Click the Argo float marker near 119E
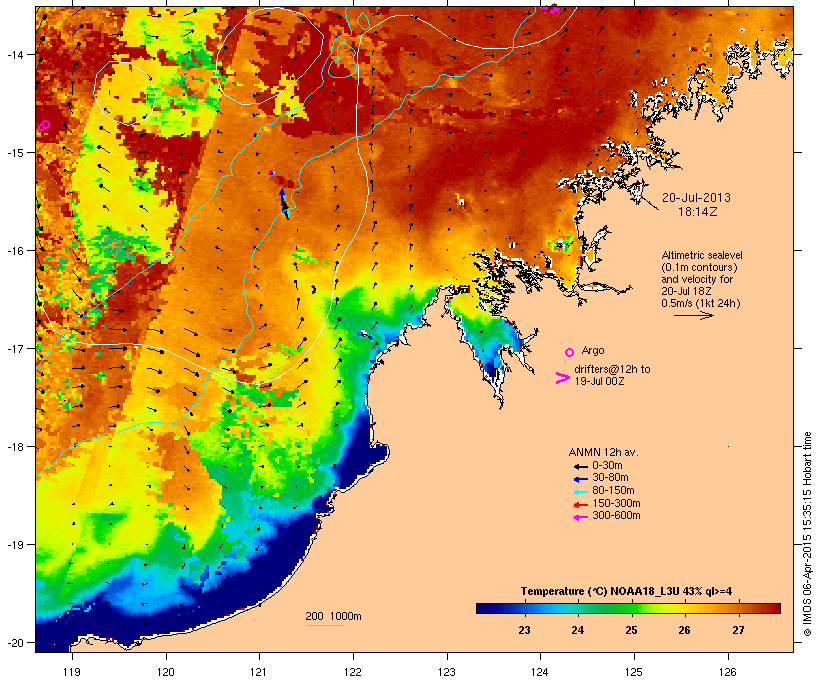The height and width of the screenshot is (680, 820). click(44, 125)
